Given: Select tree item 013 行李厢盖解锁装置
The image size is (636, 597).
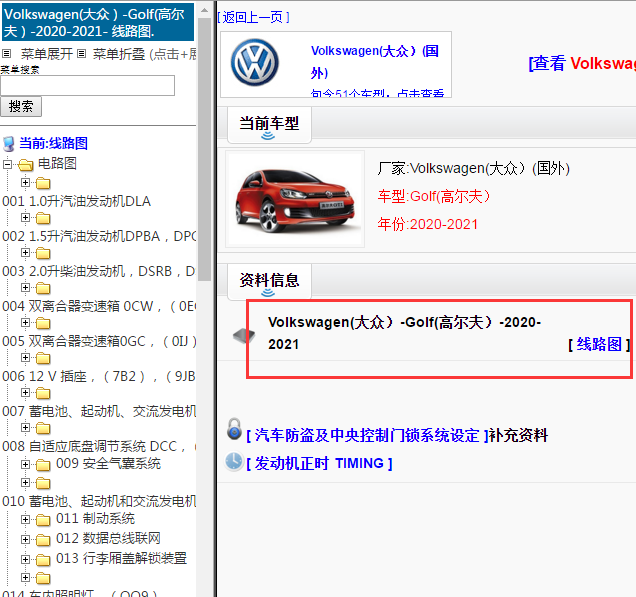Looking at the screenshot, I should tap(121, 558).
